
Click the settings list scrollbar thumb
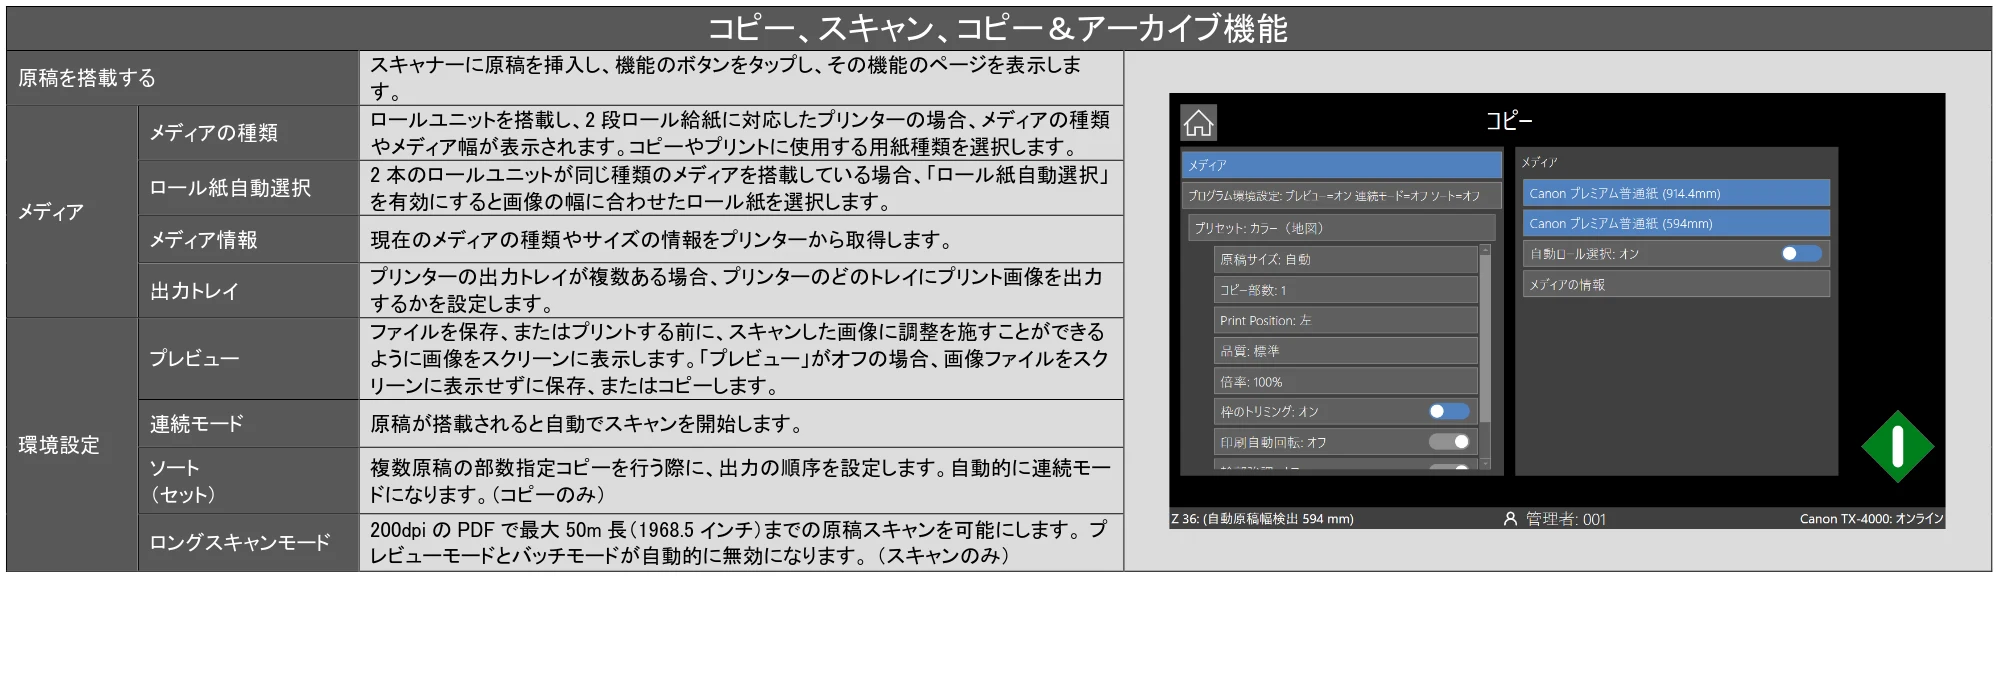tap(1485, 338)
